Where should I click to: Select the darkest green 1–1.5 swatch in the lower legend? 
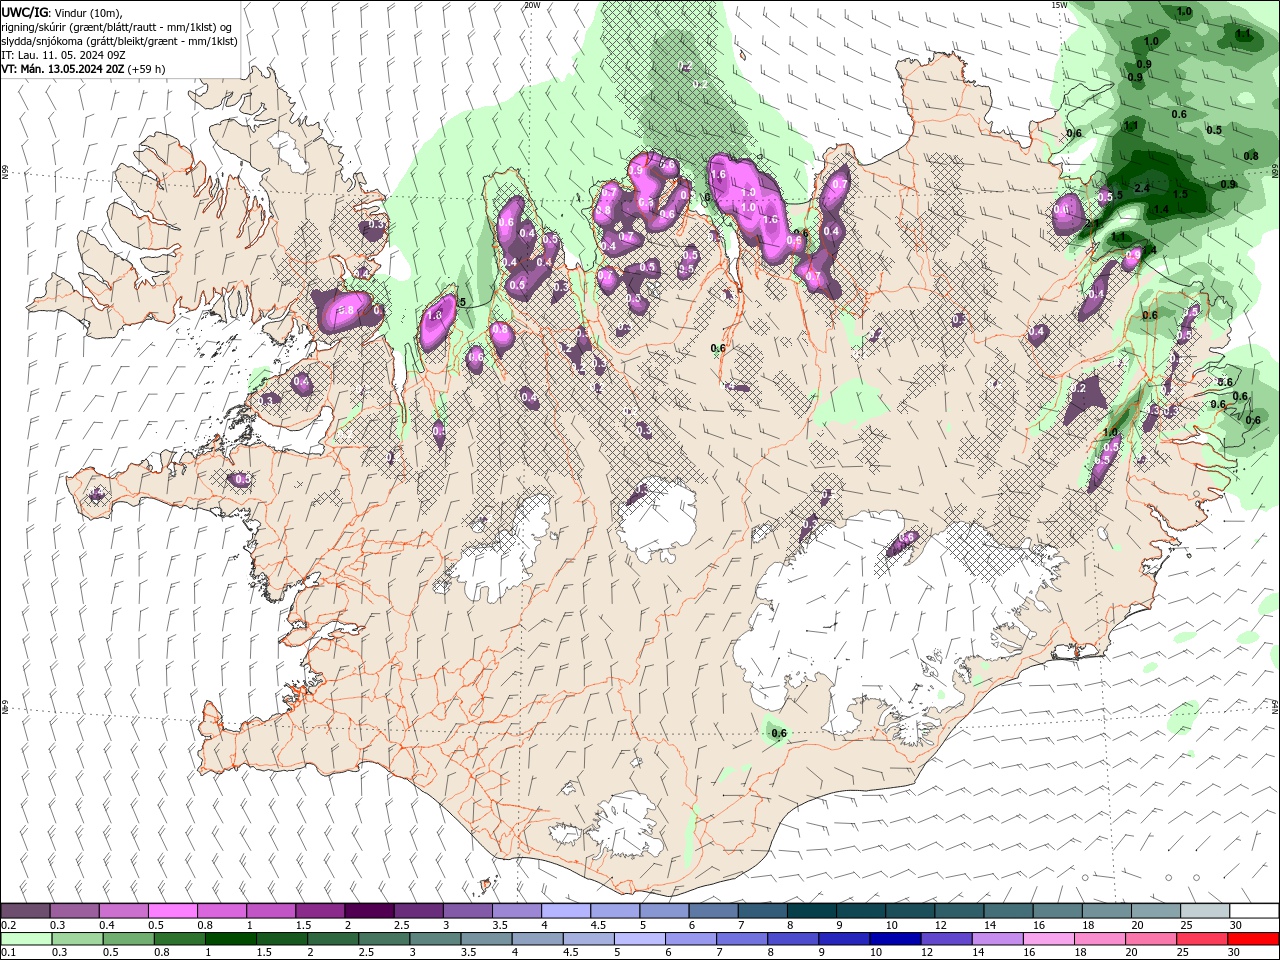[x=231, y=939]
